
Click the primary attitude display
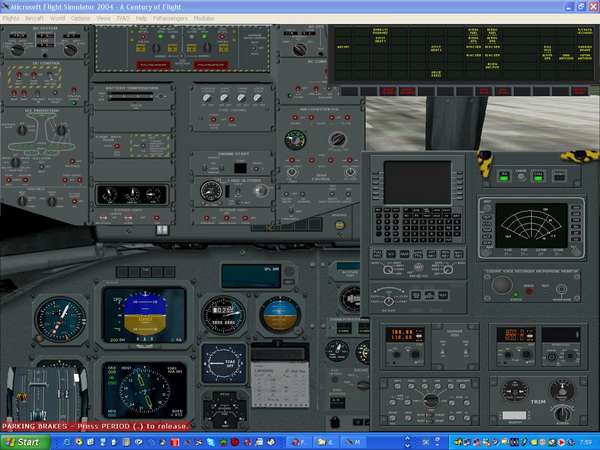click(x=144, y=315)
